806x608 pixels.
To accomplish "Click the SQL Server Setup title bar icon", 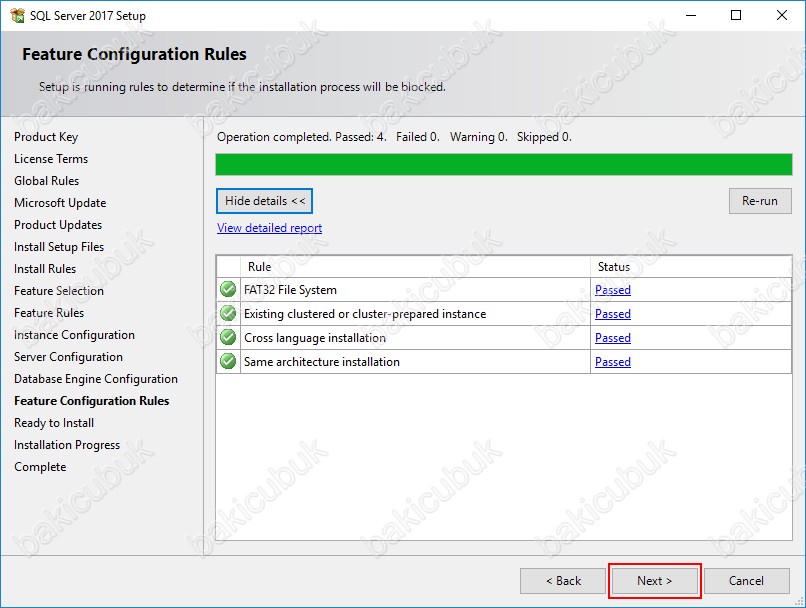I will tap(17, 15).
